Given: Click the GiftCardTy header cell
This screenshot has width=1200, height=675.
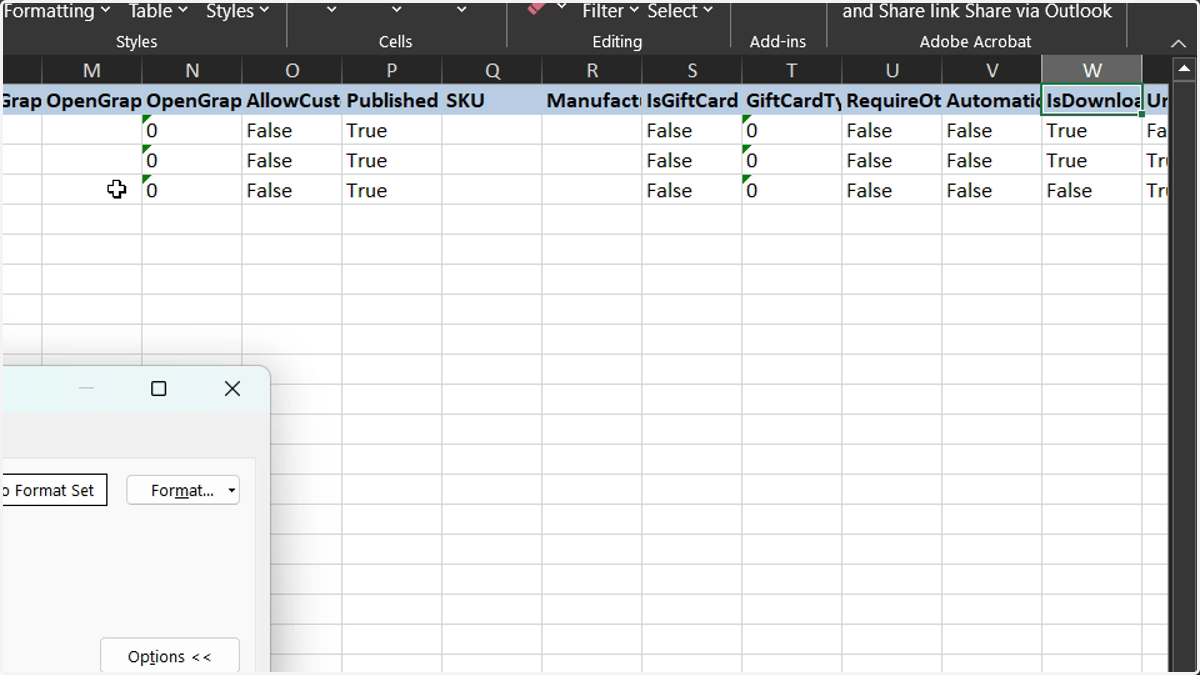Looking at the screenshot, I should tap(792, 101).
